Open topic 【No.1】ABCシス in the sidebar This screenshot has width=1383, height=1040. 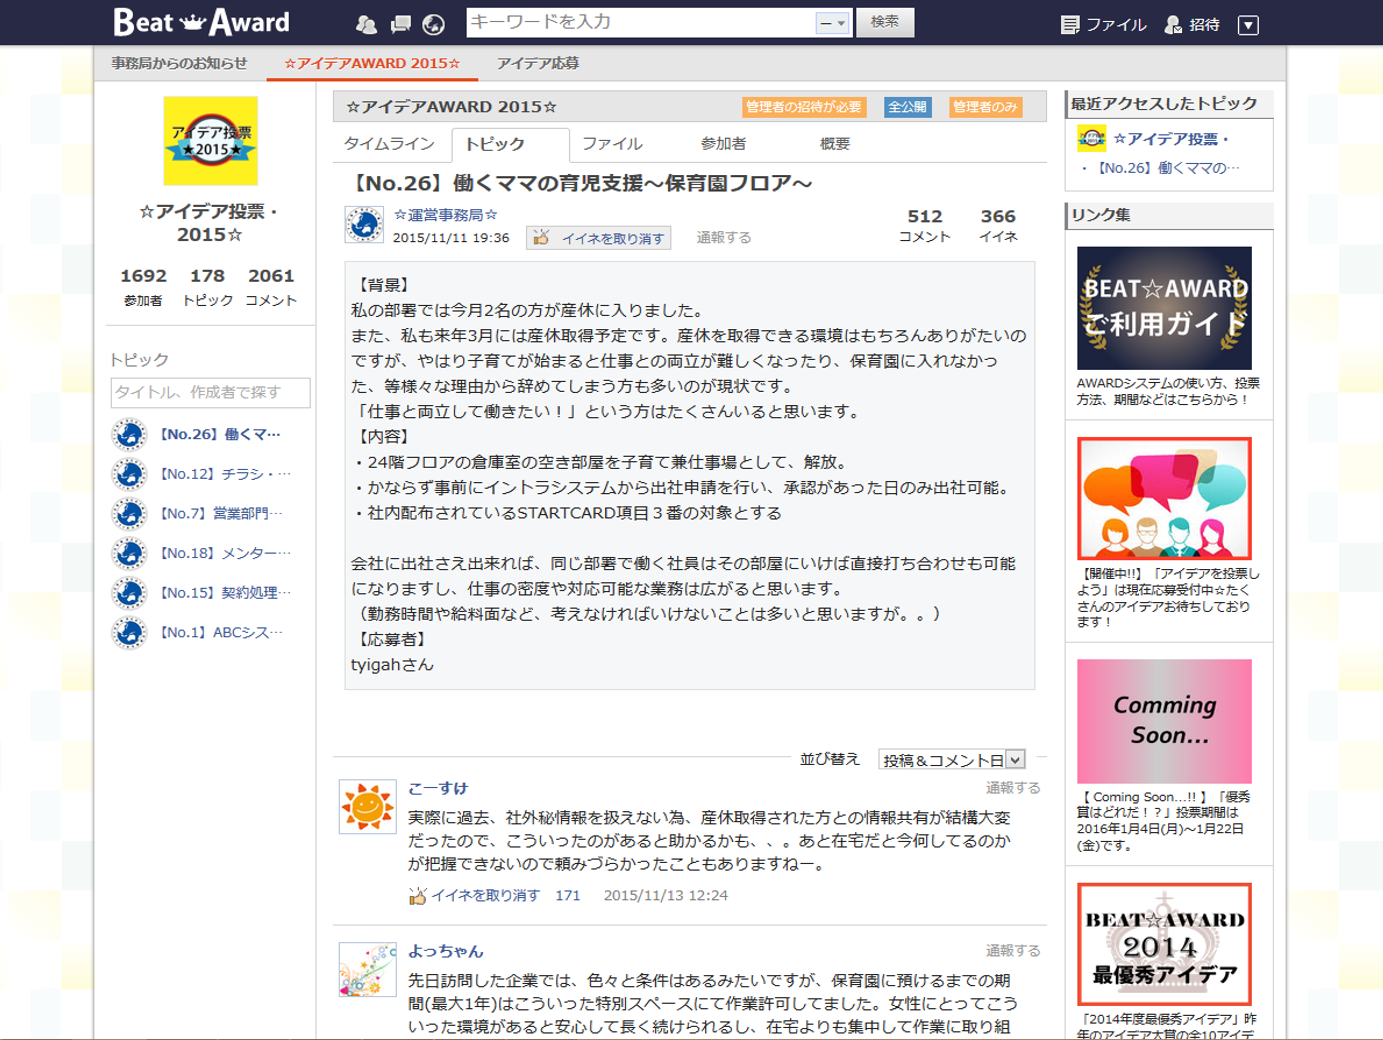221,632
